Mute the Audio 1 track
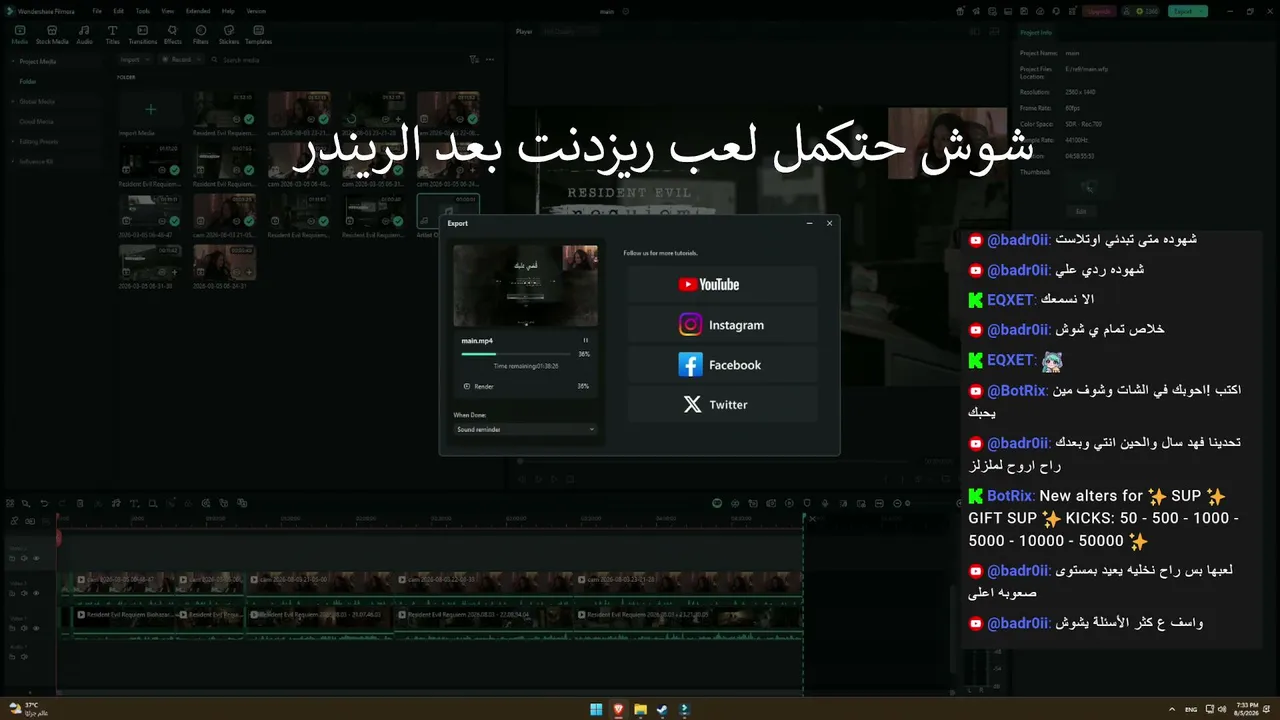Screen dimensions: 1280x720 [26, 656]
